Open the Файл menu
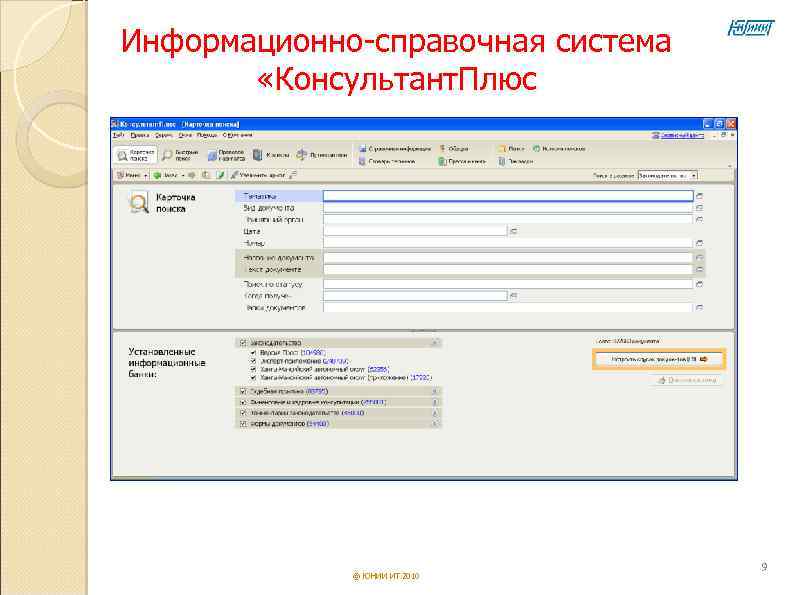The image size is (794, 595). [118, 136]
